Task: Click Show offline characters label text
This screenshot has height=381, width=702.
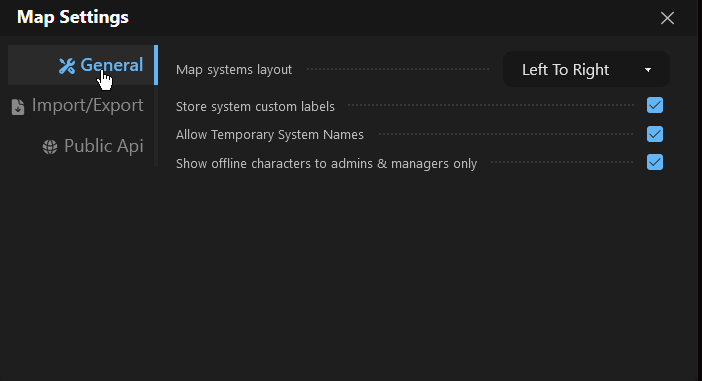Action: (x=326, y=164)
